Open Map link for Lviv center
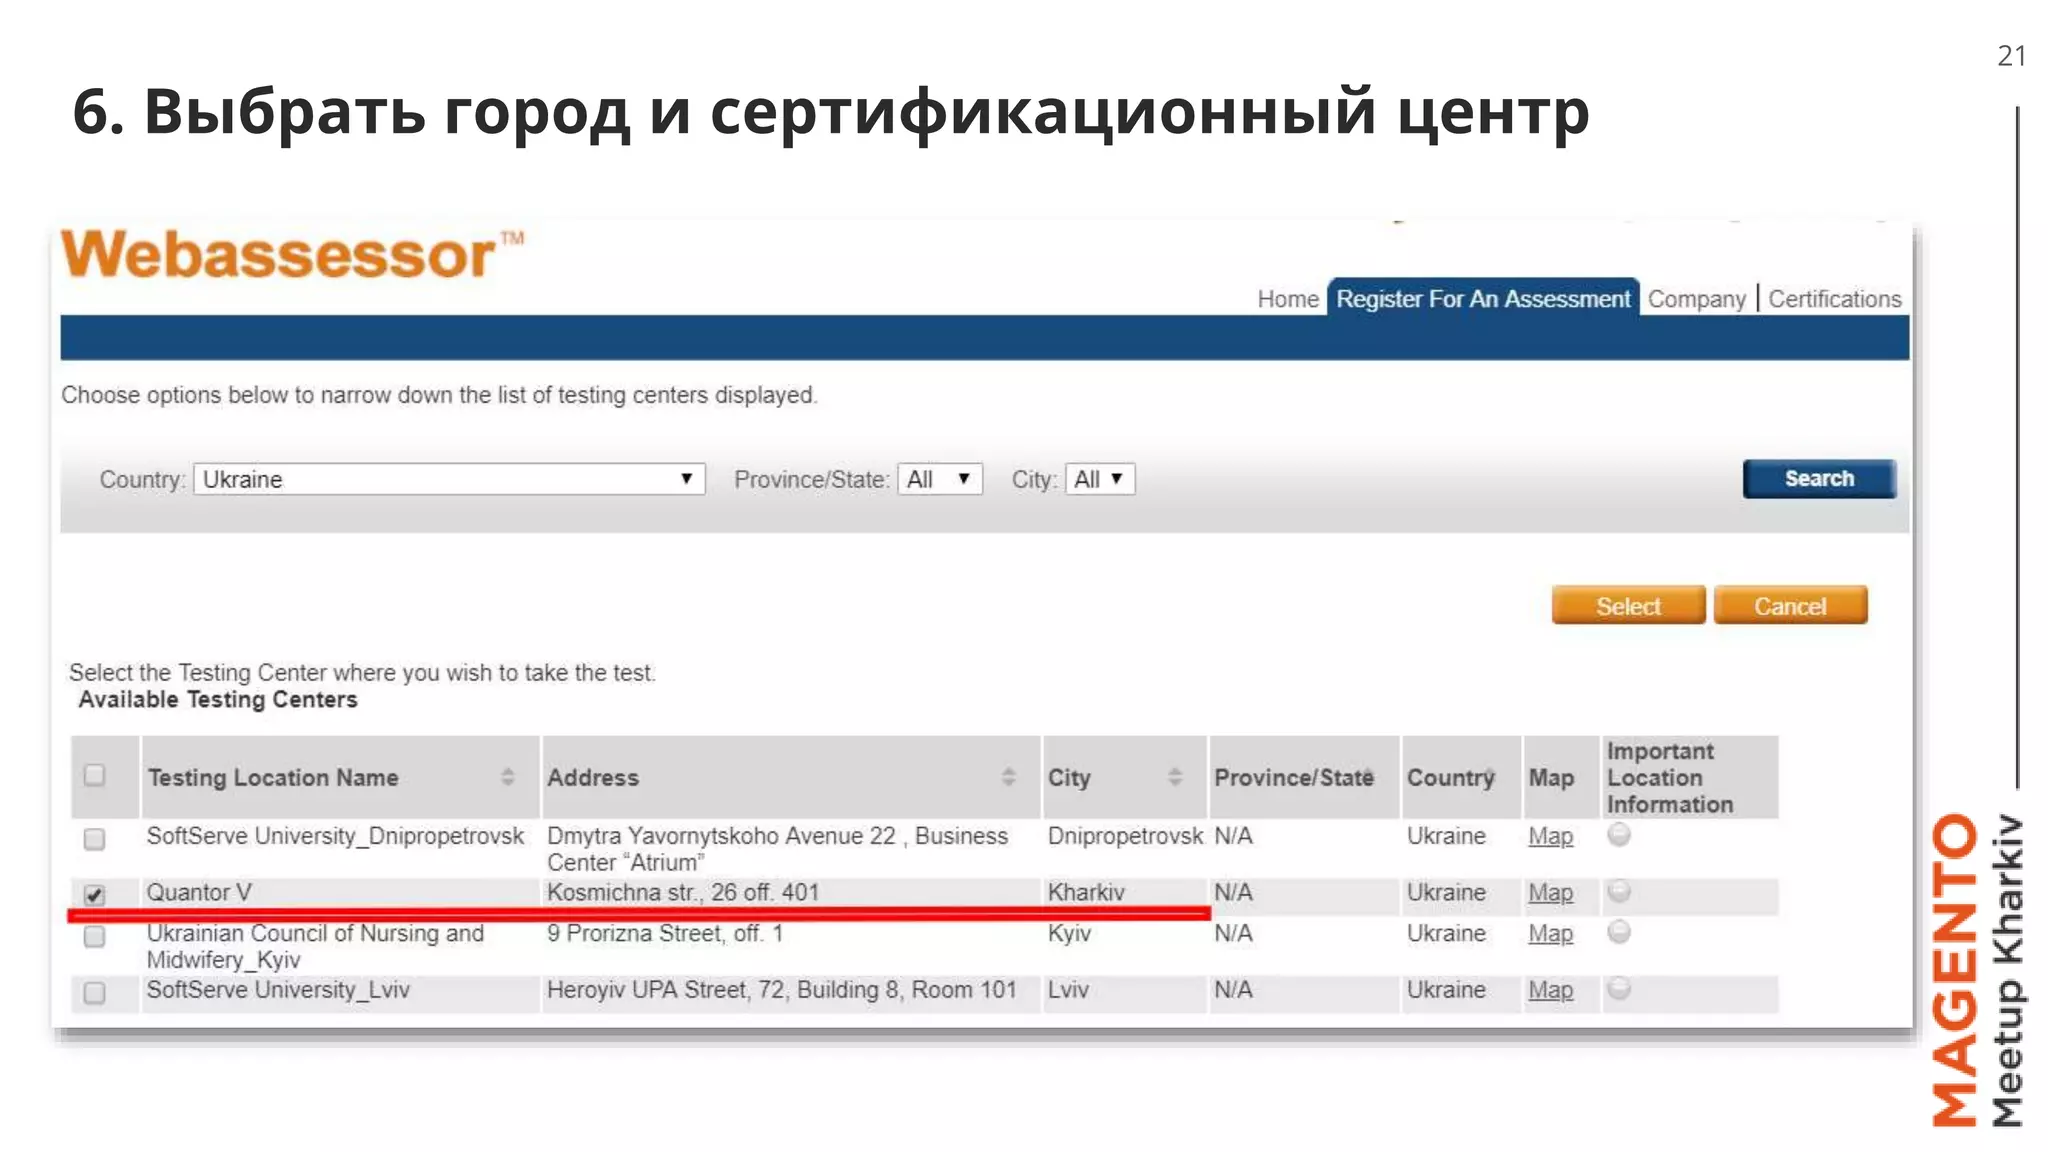Image resolution: width=2048 pixels, height=1152 pixels. [1550, 989]
